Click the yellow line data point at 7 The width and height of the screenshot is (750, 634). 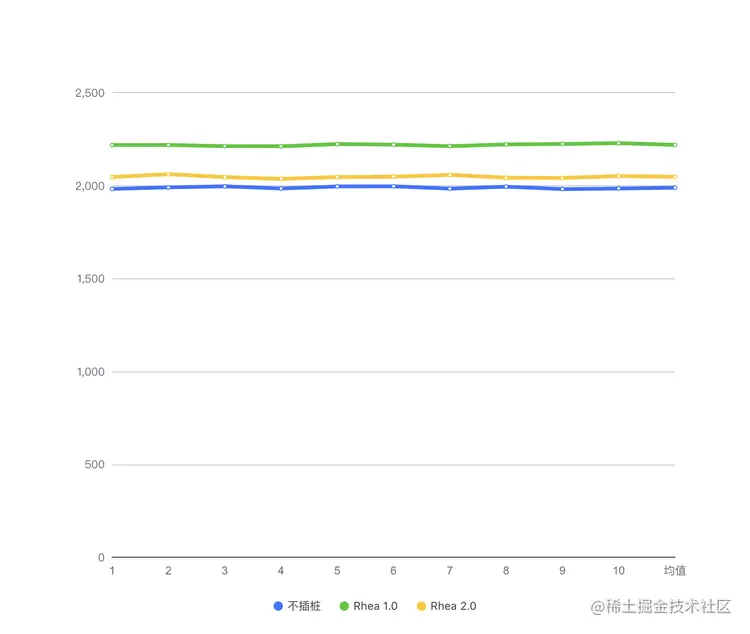pyautogui.click(x=450, y=175)
